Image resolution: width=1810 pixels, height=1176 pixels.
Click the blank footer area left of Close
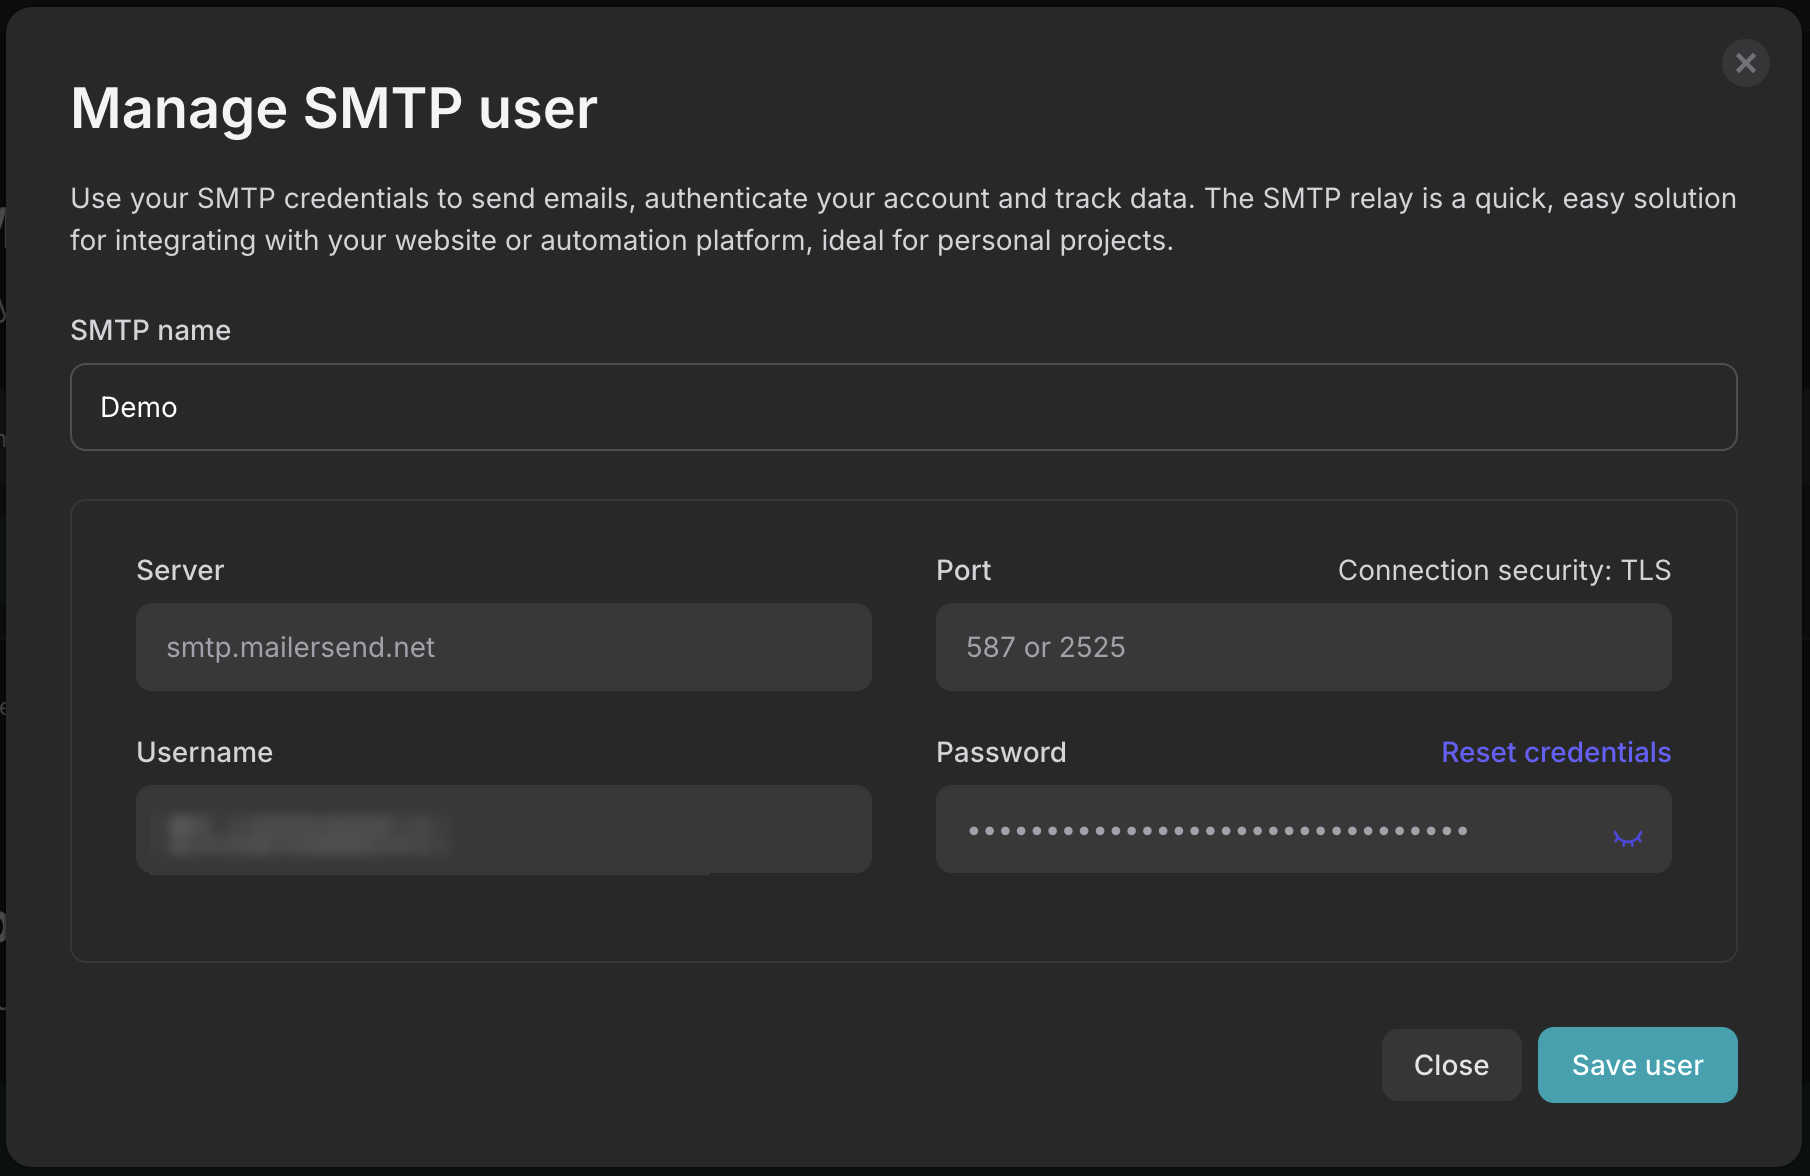(700, 1065)
